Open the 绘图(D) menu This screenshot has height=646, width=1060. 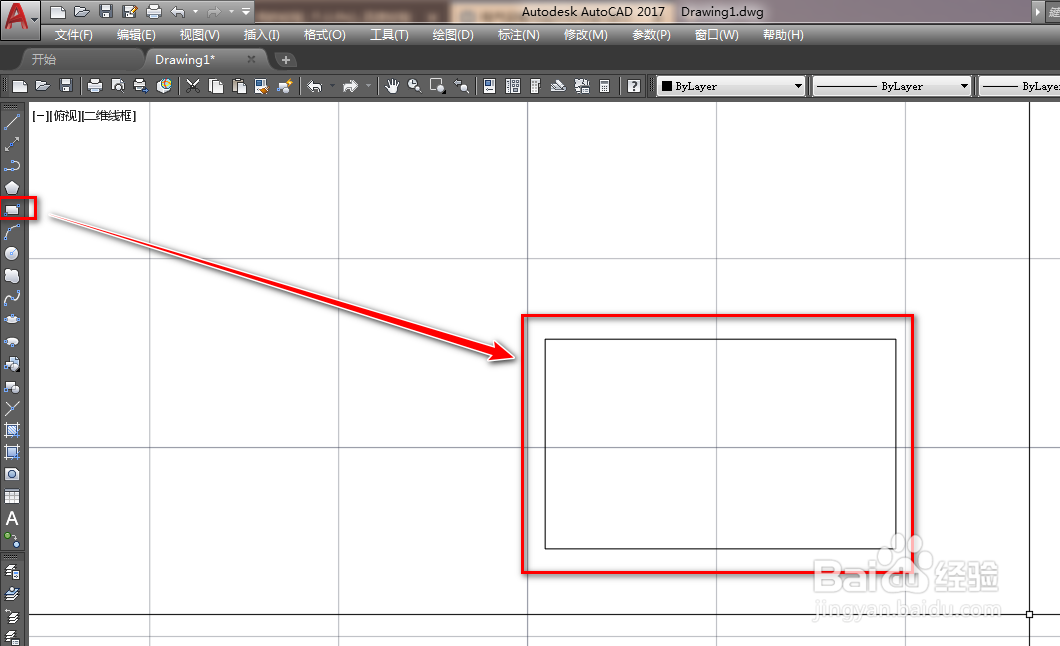453,34
